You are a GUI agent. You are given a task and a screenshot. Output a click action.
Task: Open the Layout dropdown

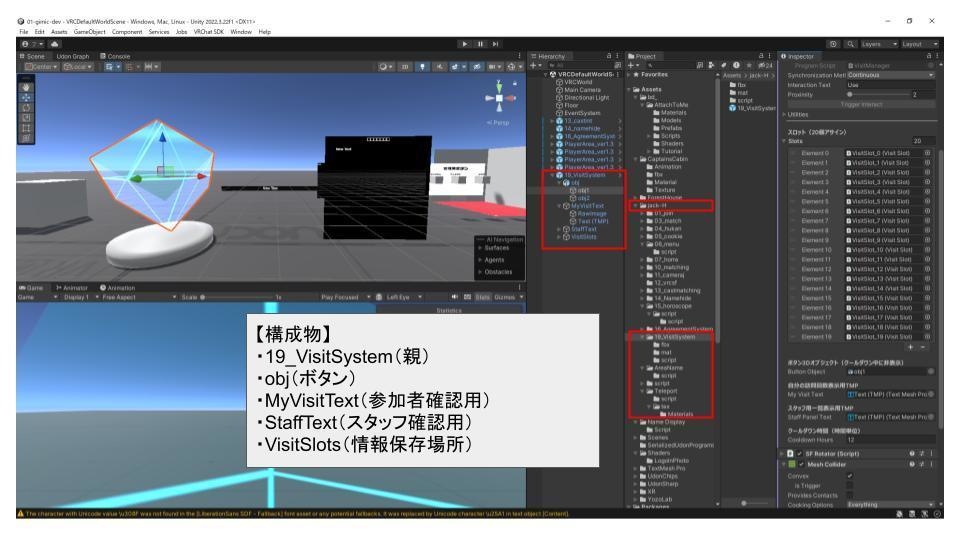(x=920, y=44)
